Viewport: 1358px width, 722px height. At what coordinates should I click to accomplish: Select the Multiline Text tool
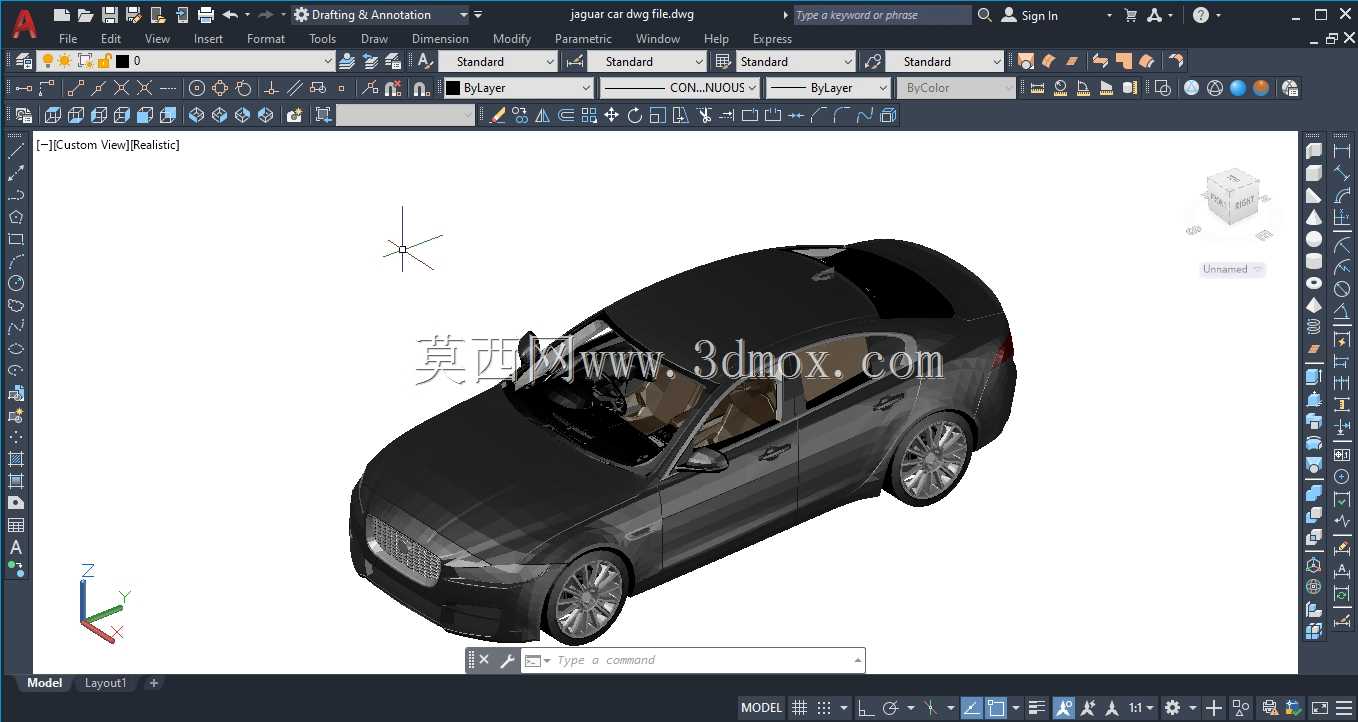[x=16, y=547]
